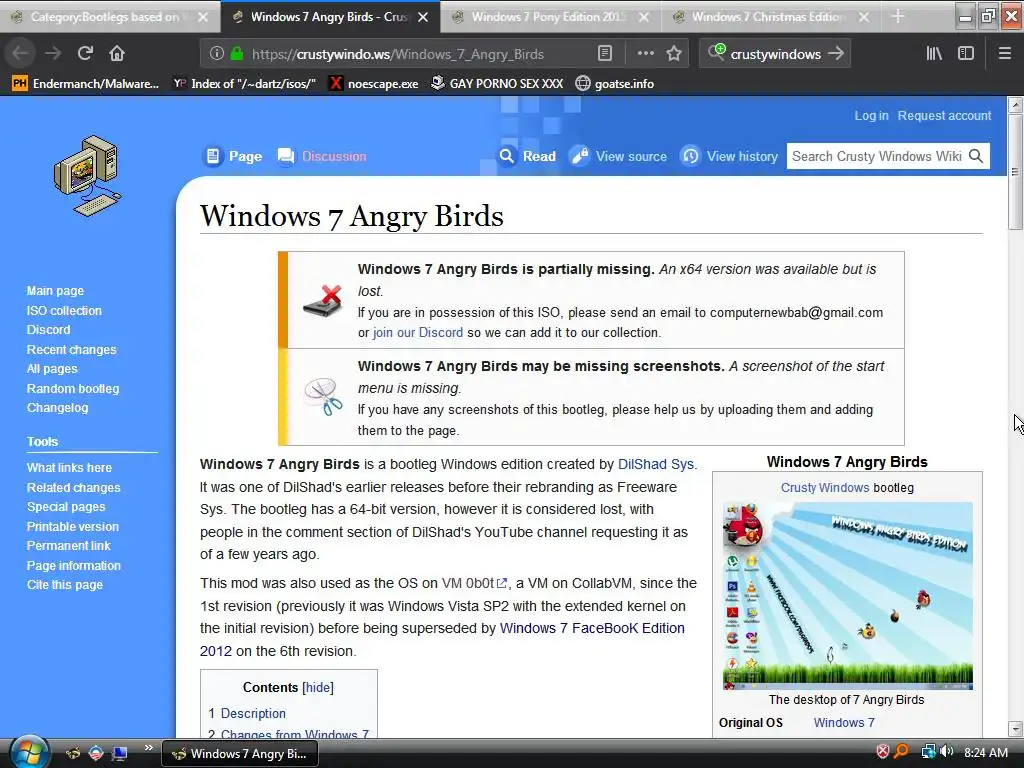Open VM 0b0t external link

(x=474, y=583)
